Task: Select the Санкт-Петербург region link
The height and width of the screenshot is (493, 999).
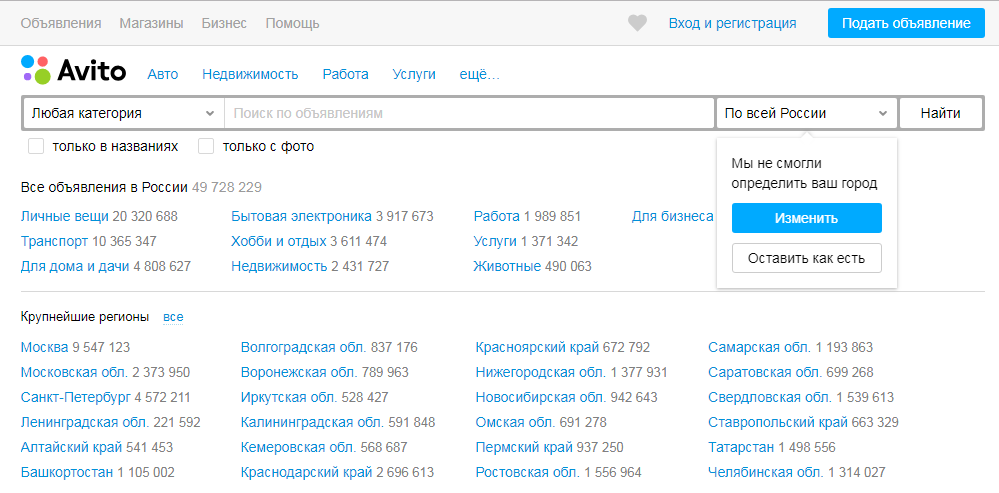Action: point(75,397)
